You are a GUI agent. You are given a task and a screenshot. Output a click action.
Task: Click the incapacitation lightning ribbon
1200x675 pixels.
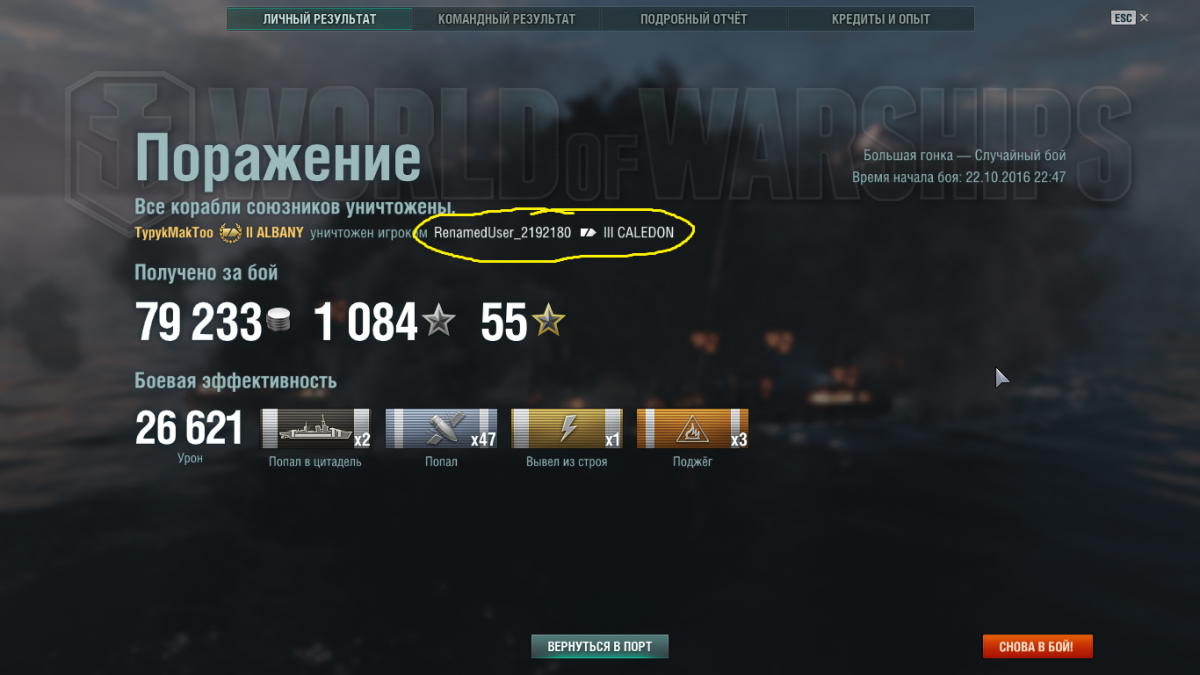[567, 428]
